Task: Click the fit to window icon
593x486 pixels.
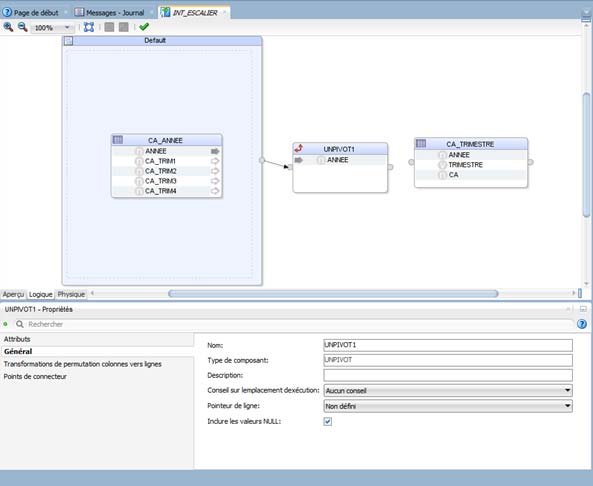Action: point(89,27)
